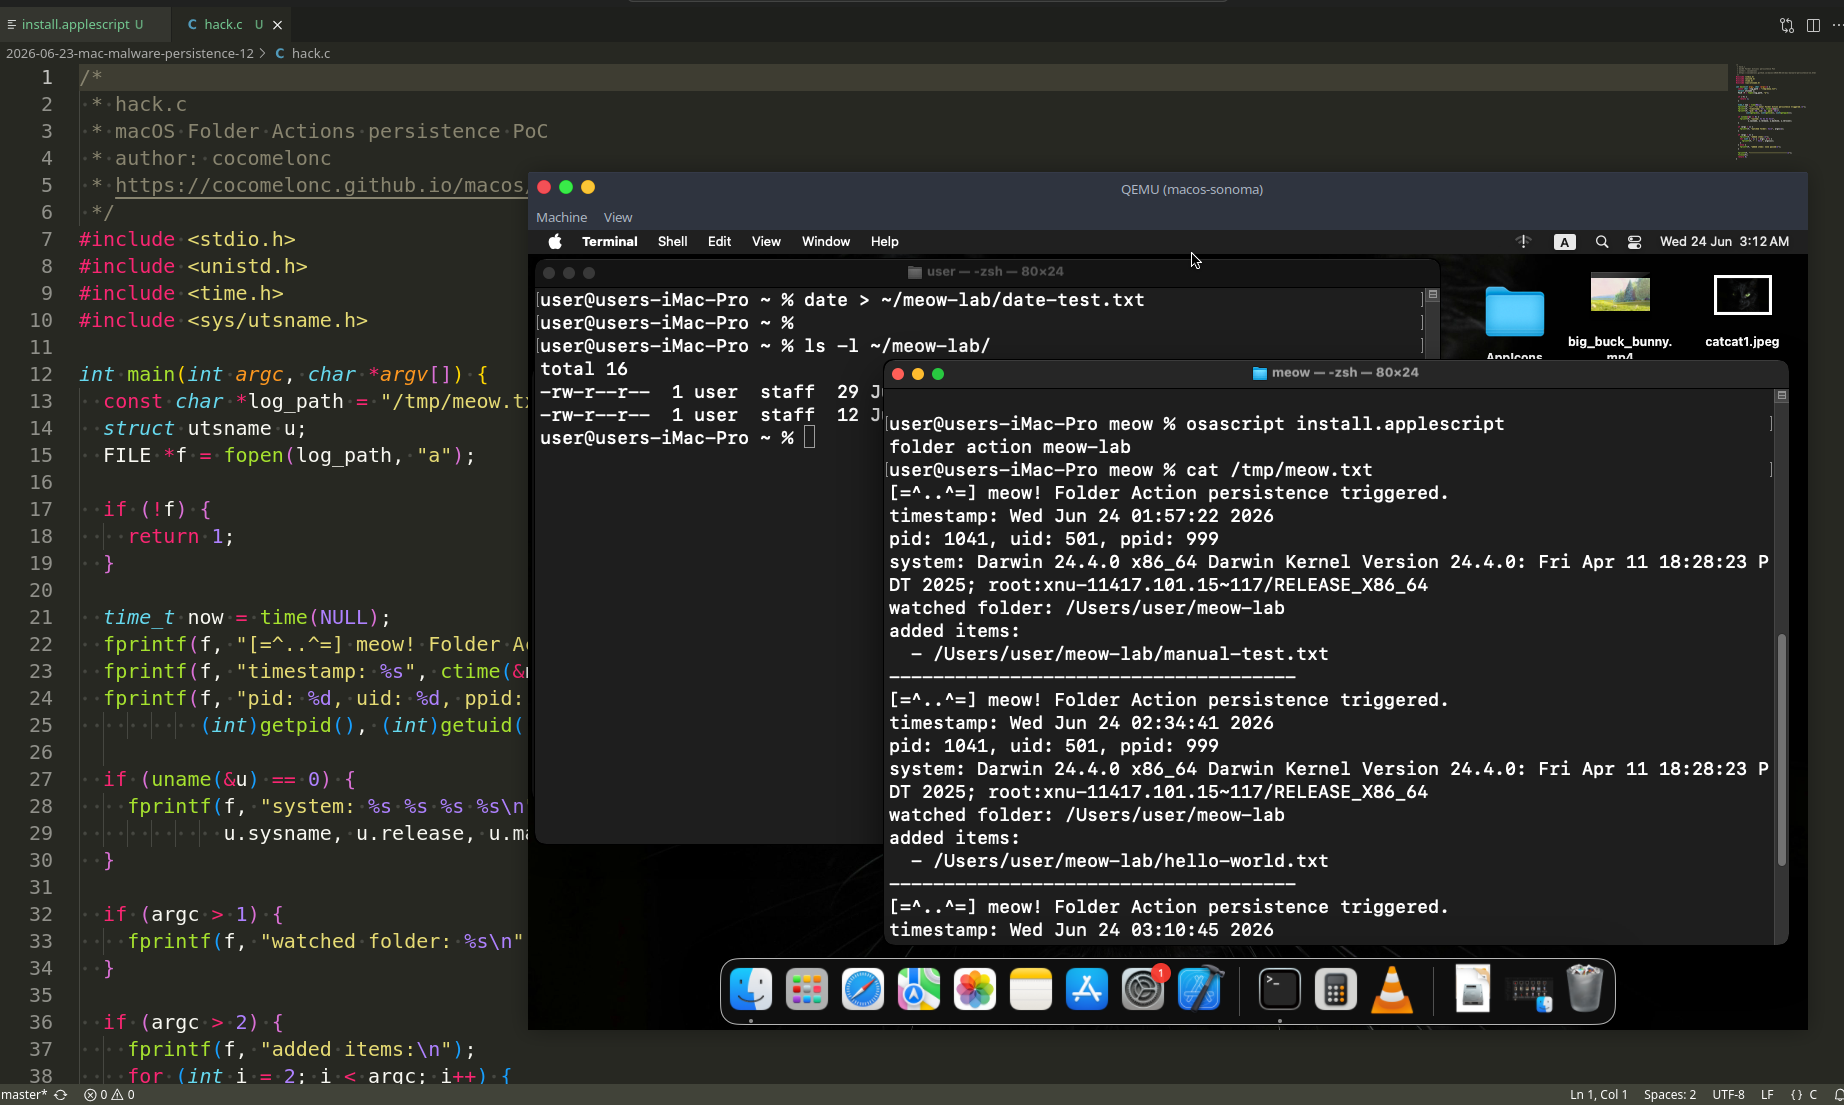Open the Help menu

pyautogui.click(x=885, y=242)
